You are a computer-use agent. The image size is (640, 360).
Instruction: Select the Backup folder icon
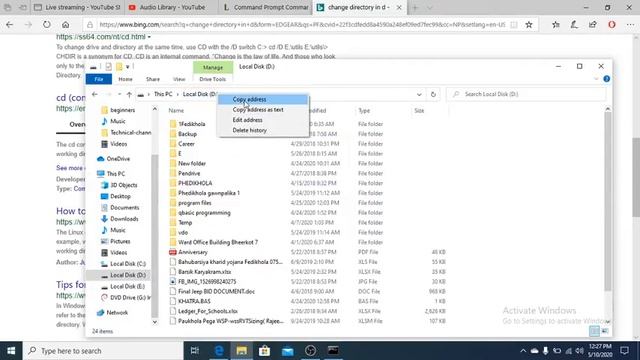point(173,134)
